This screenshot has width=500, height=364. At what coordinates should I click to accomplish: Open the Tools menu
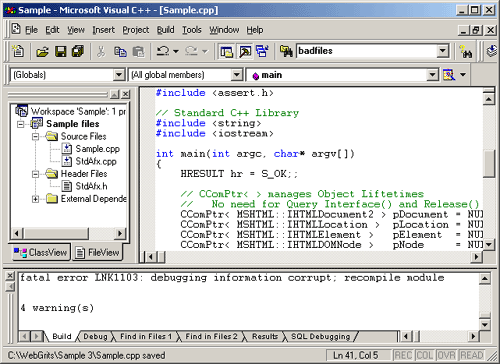pyautogui.click(x=192, y=30)
